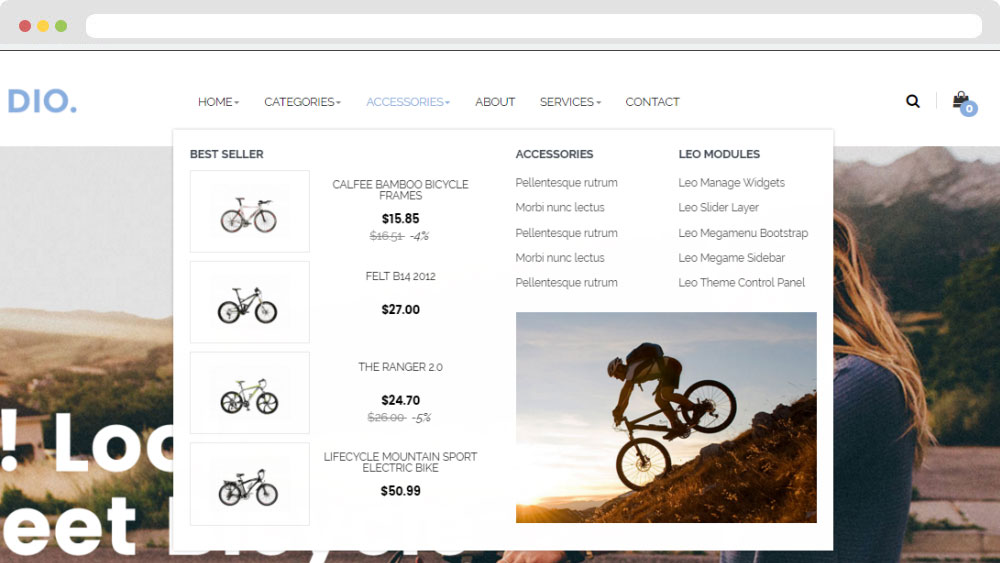Click THE RANGER 2.0 product title

click(x=401, y=367)
